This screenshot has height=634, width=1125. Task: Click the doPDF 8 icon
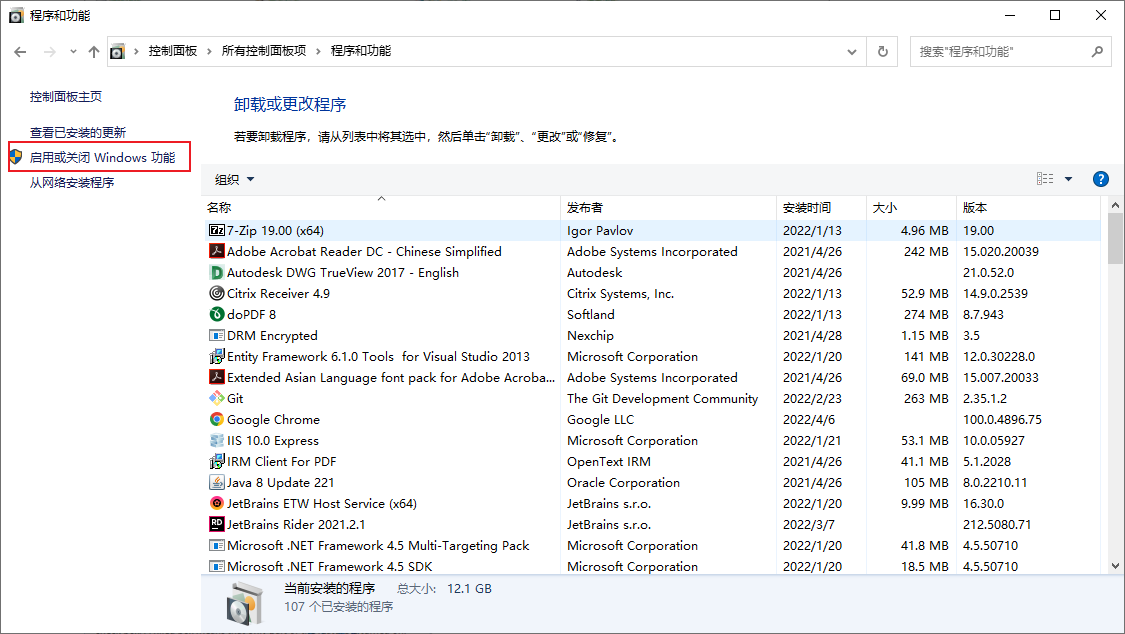pos(217,314)
